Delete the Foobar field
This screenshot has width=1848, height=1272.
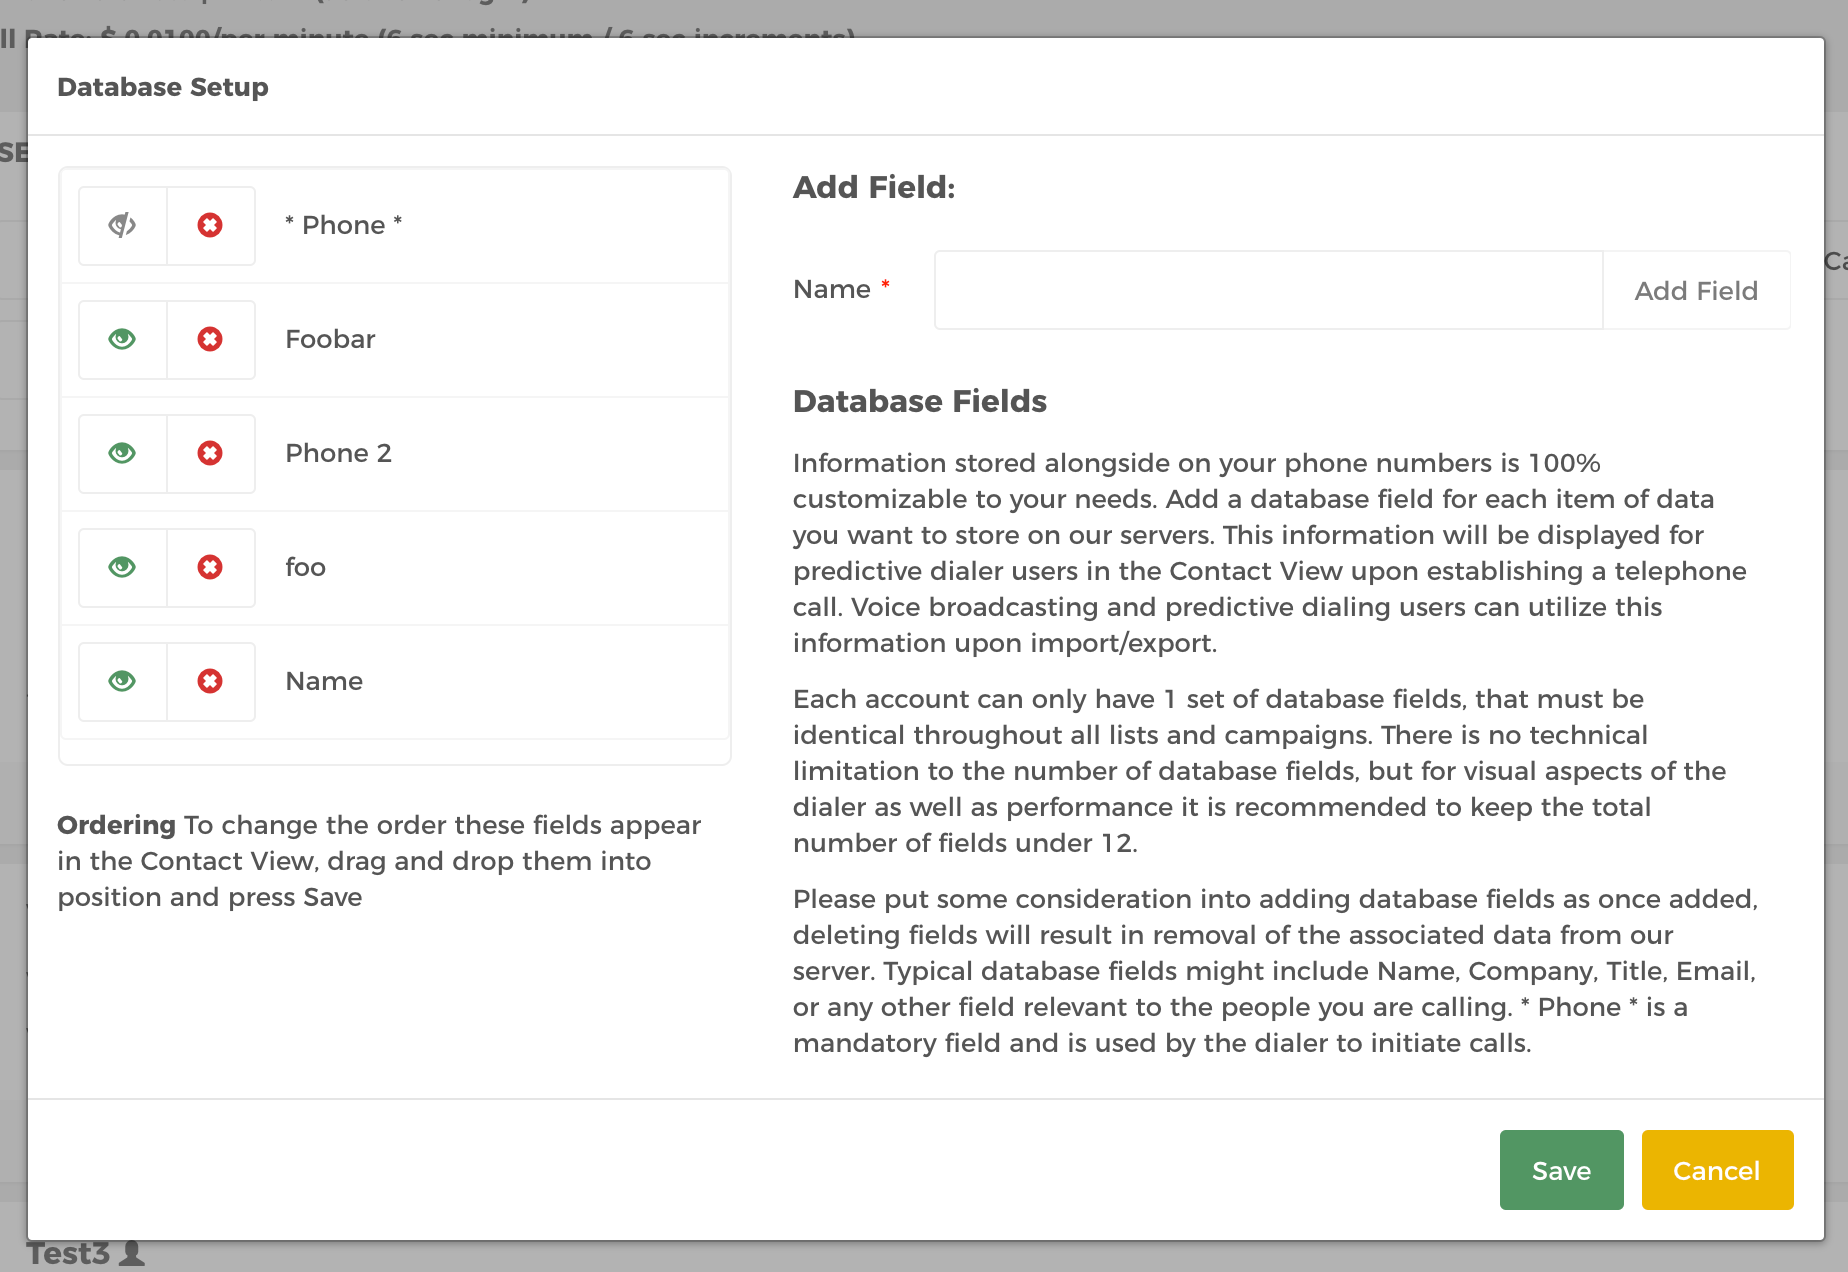210,340
